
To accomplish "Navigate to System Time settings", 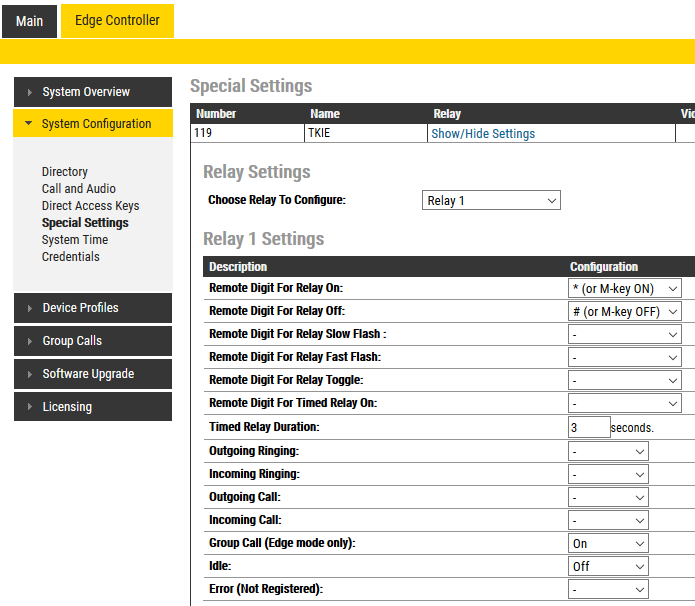I will 75,240.
